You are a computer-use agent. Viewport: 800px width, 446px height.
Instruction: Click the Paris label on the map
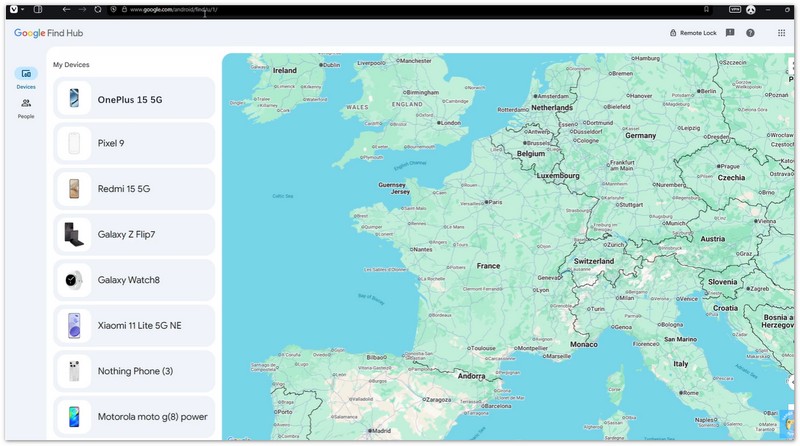(493, 202)
